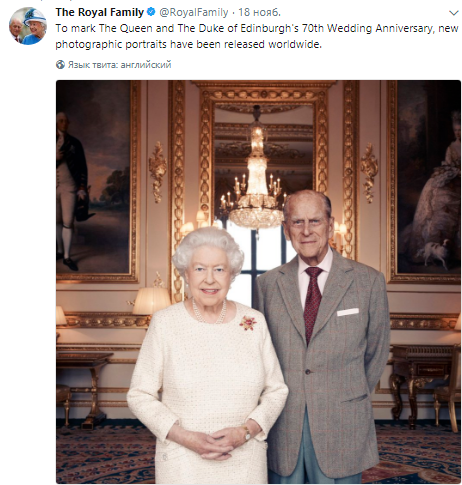Open The Royal Family display name link
The height and width of the screenshot is (485, 462).
coord(100,12)
